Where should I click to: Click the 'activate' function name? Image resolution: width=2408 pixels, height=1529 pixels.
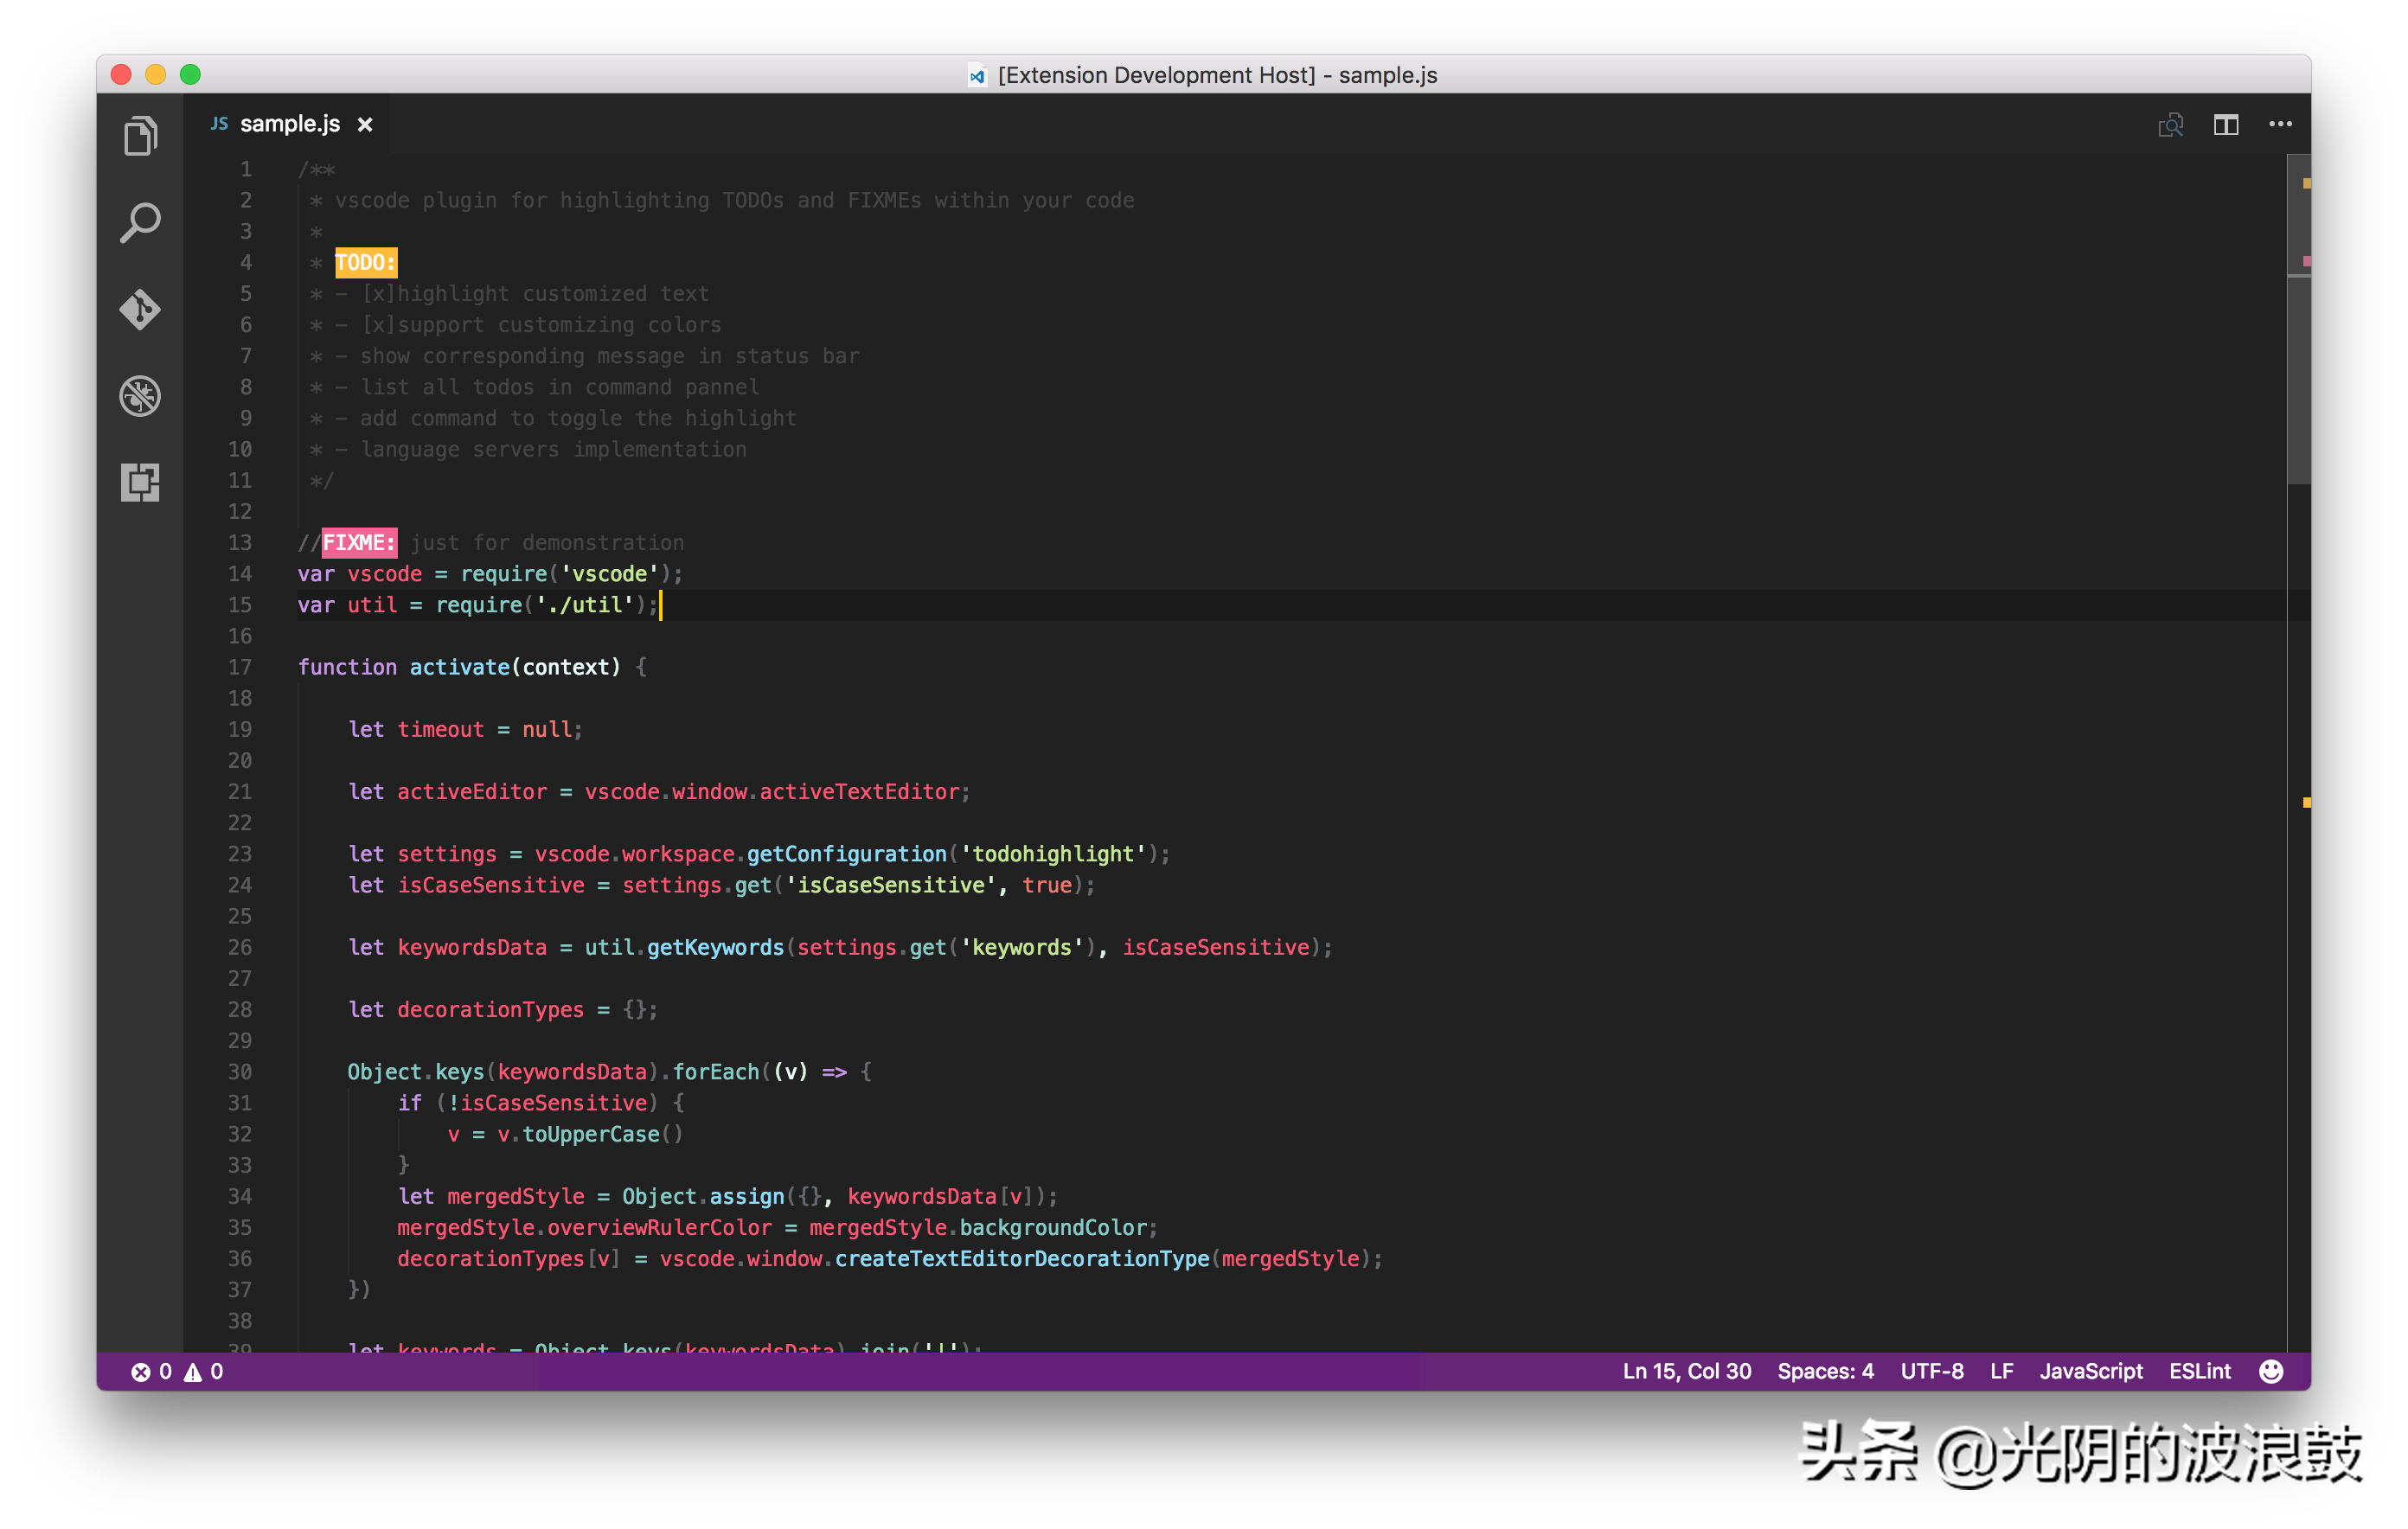click(459, 667)
